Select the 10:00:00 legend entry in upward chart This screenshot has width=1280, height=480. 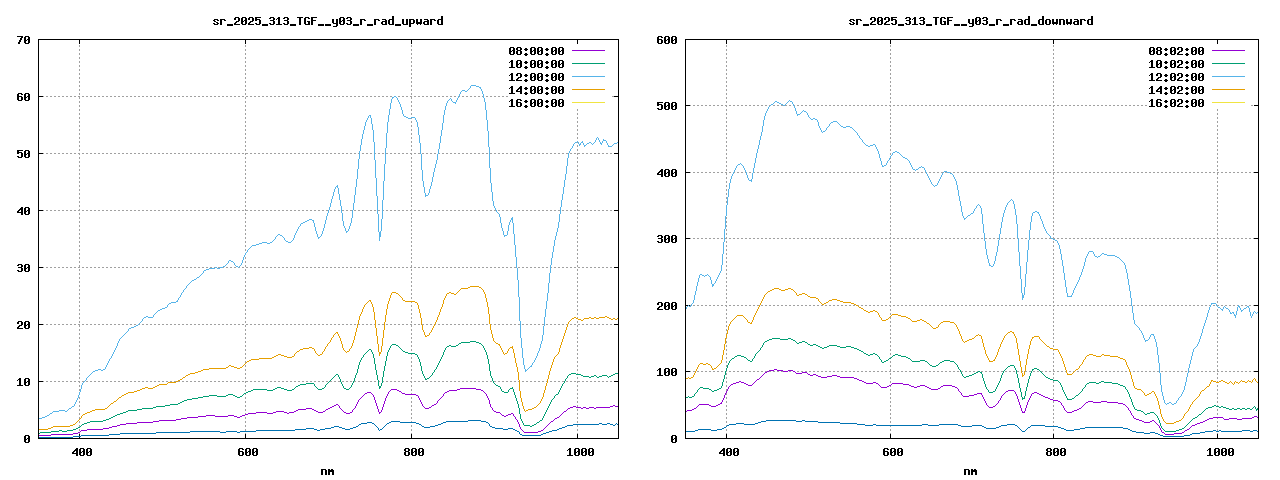[x=536, y=64]
